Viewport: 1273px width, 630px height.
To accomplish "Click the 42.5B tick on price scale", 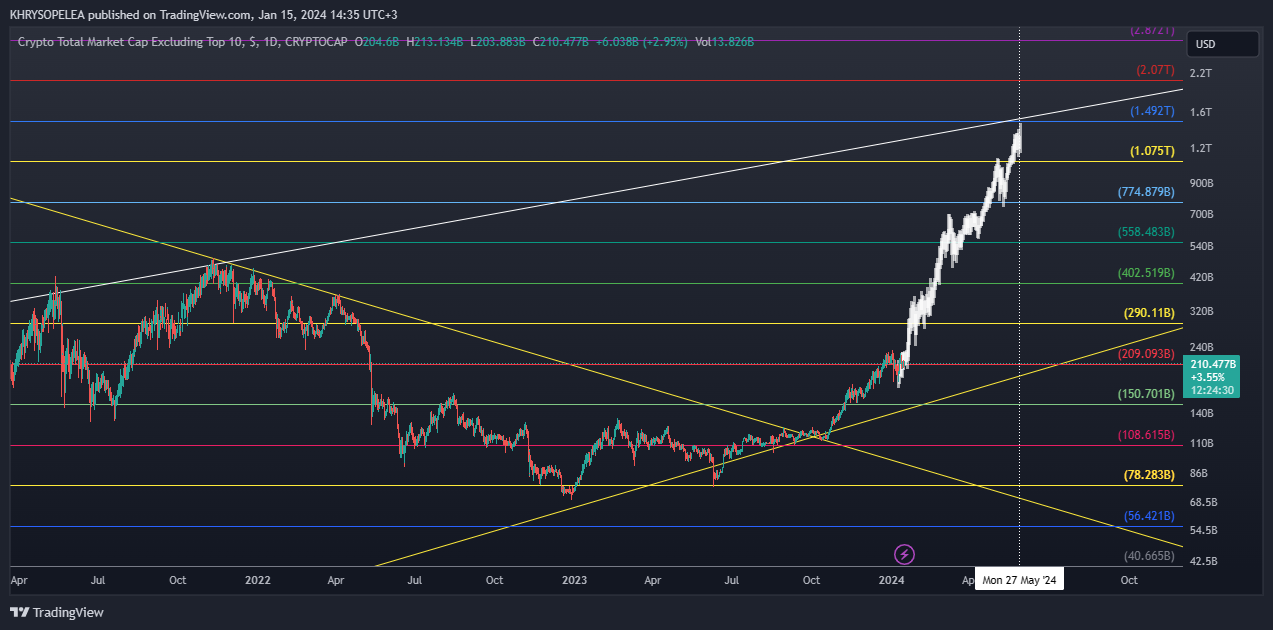I will pos(1203,562).
